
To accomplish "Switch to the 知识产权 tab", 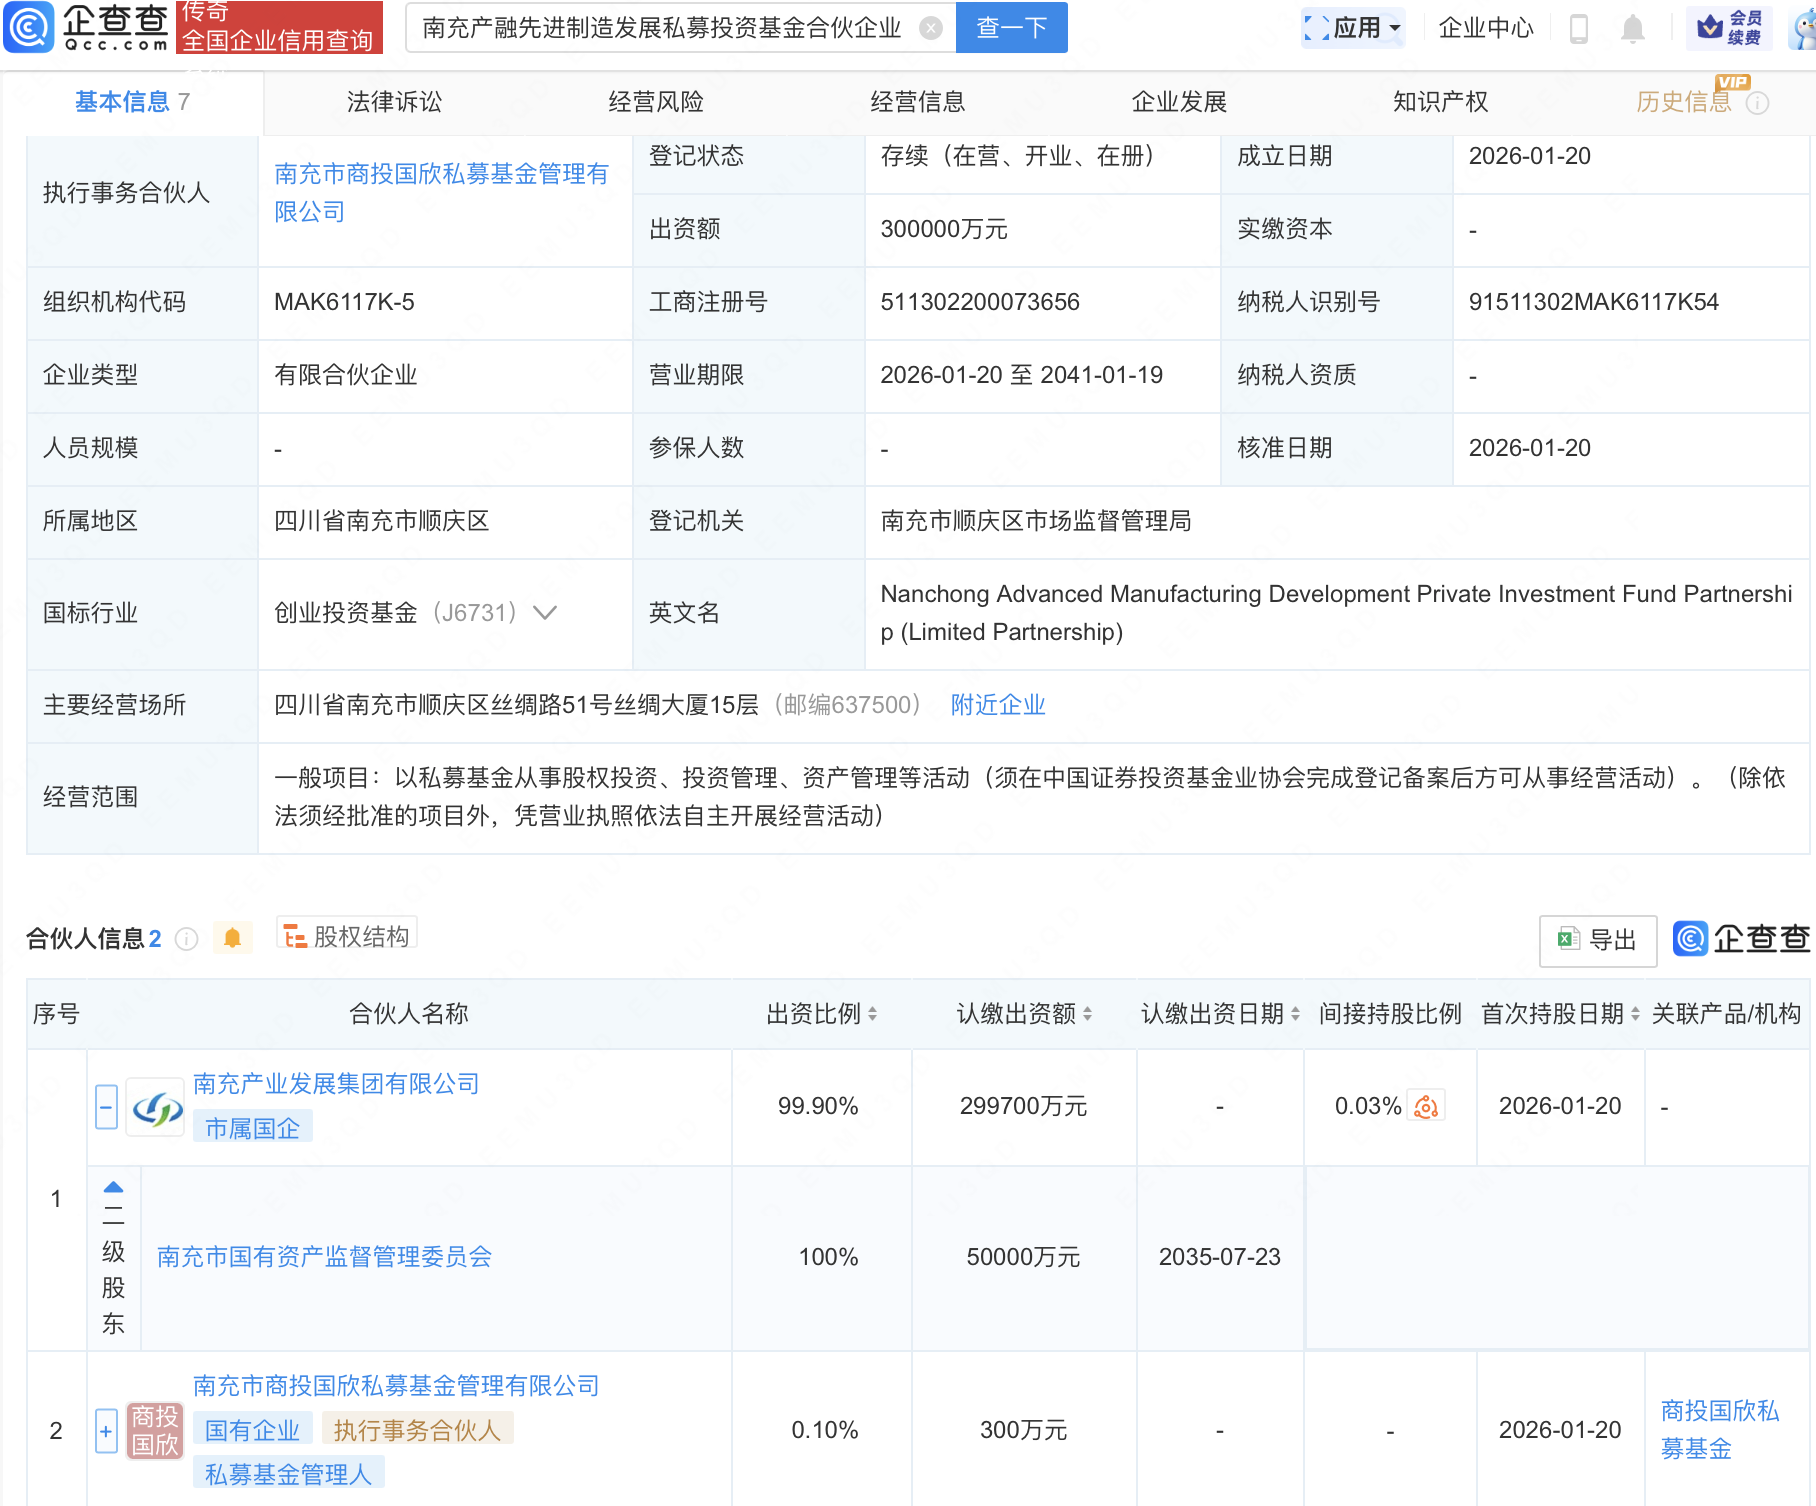I will [1440, 102].
